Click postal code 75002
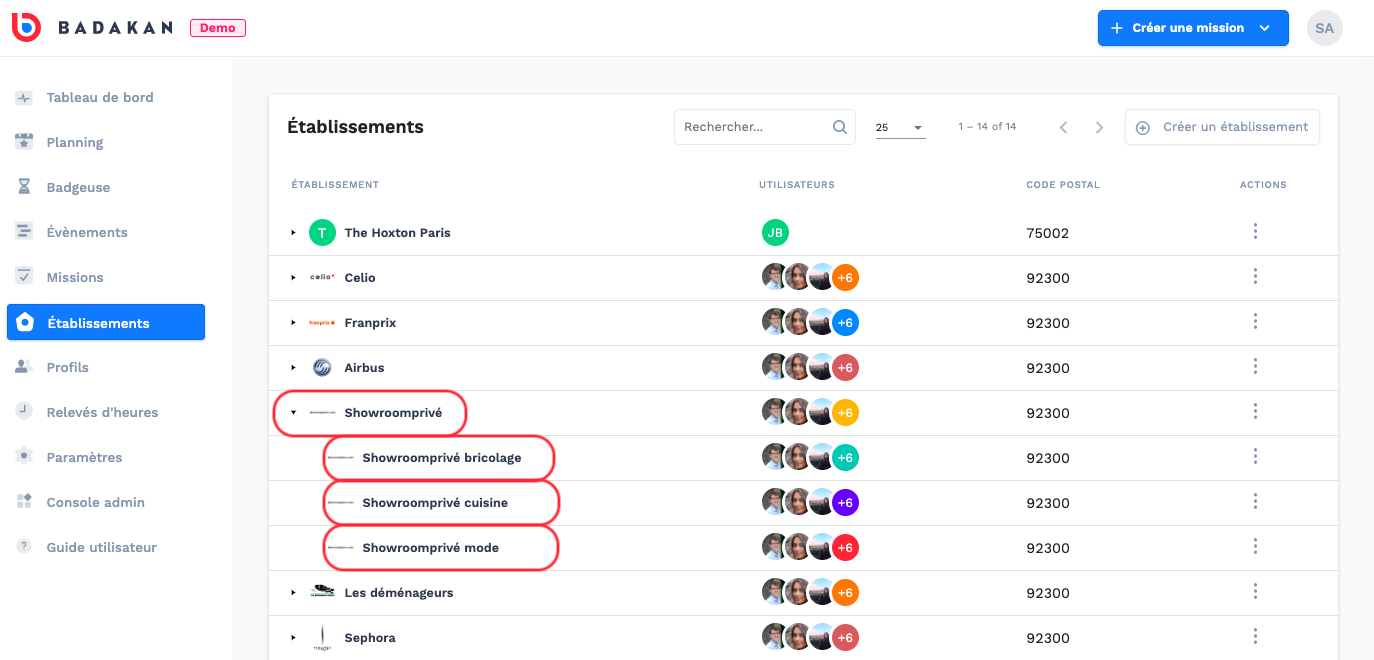 [1047, 233]
